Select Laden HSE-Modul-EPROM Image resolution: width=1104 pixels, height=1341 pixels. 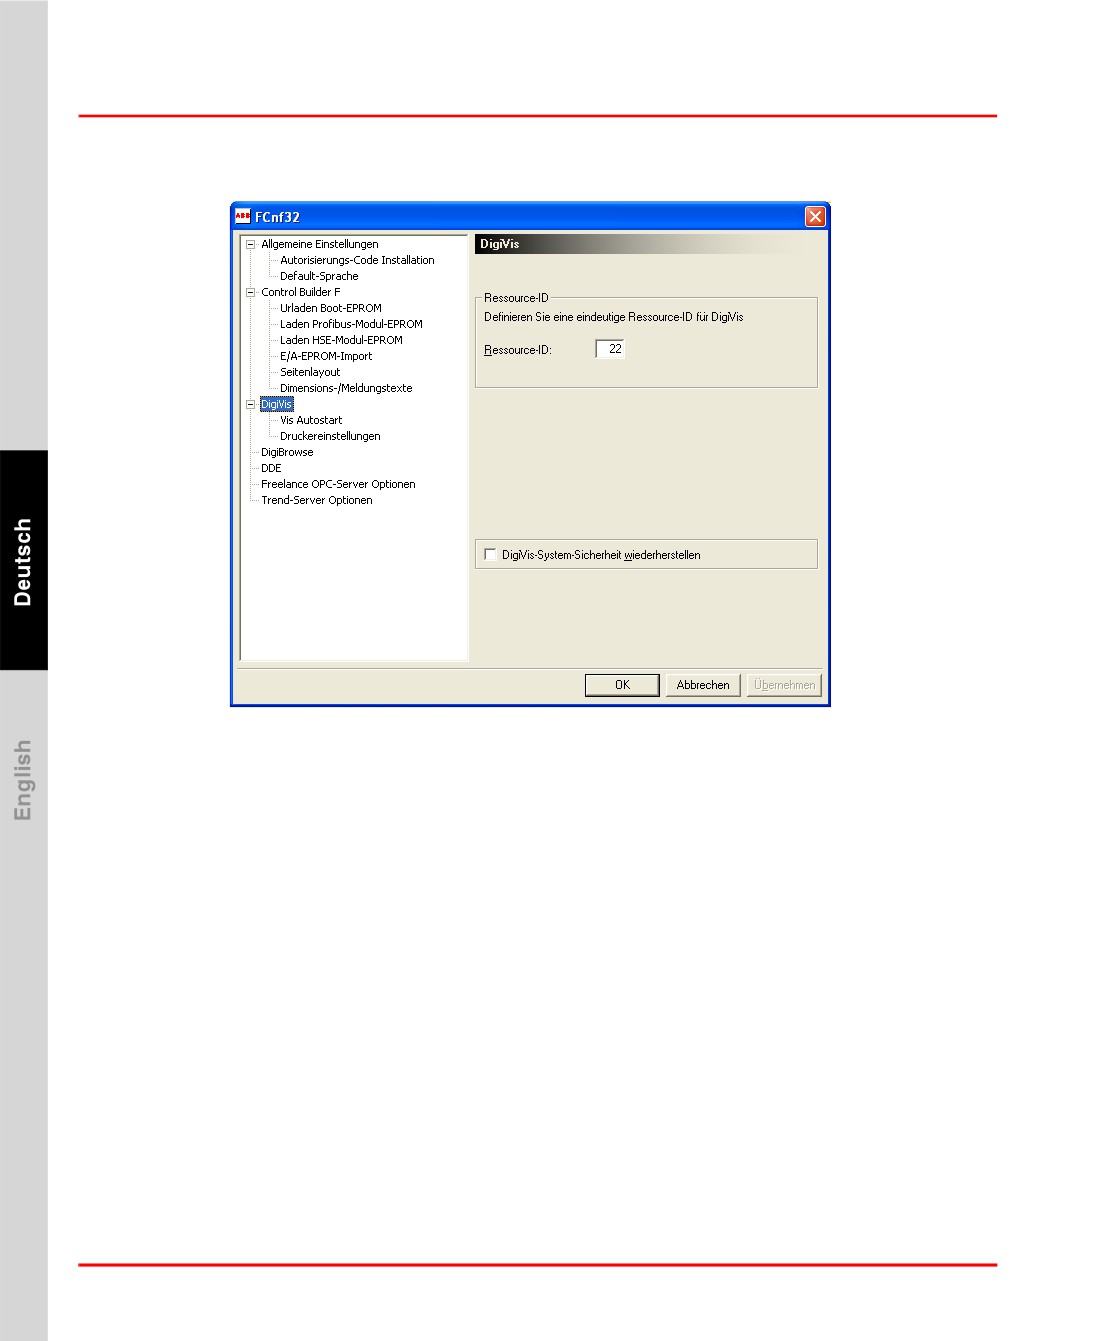(x=341, y=340)
